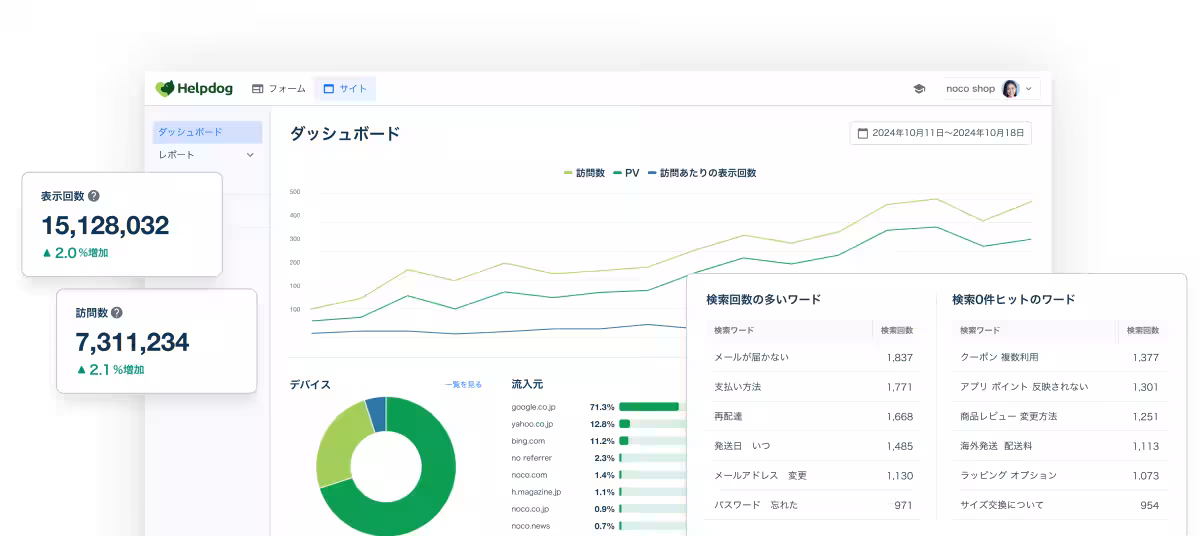Toggle 訪問数 series in chart legend
This screenshot has height=536, width=1200.
[x=585, y=173]
